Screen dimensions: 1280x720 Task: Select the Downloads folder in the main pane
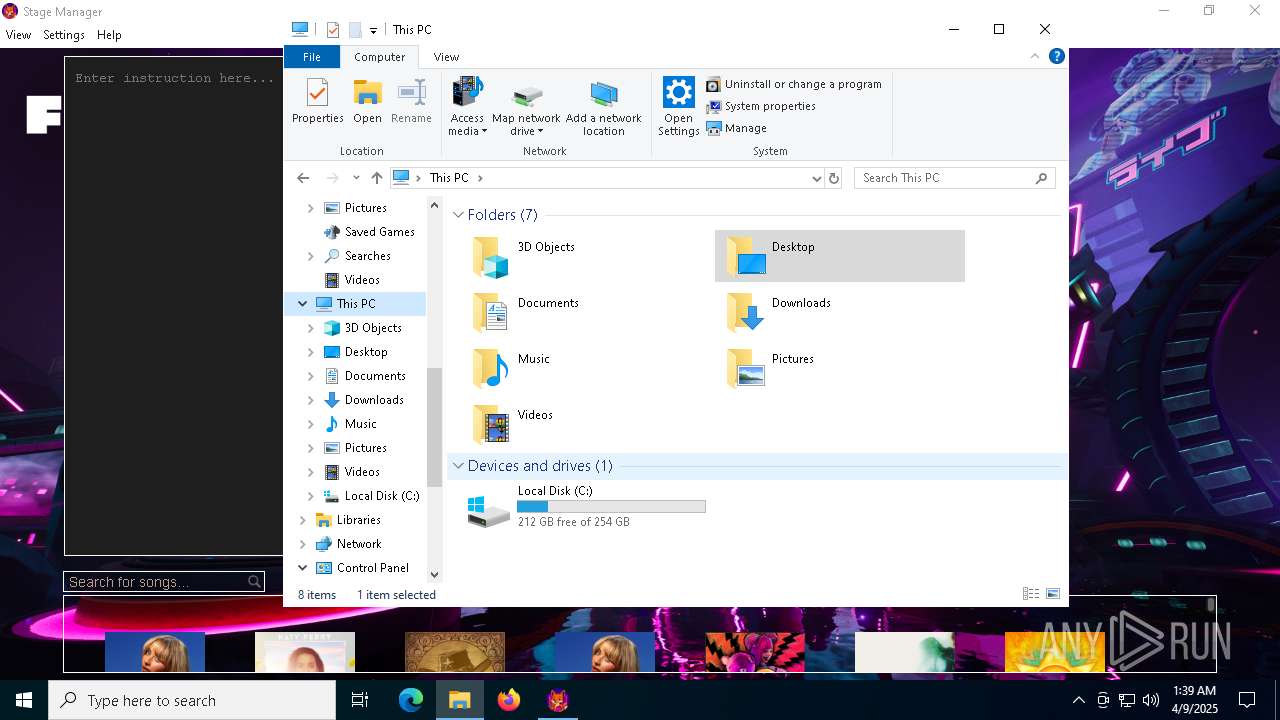(840, 312)
